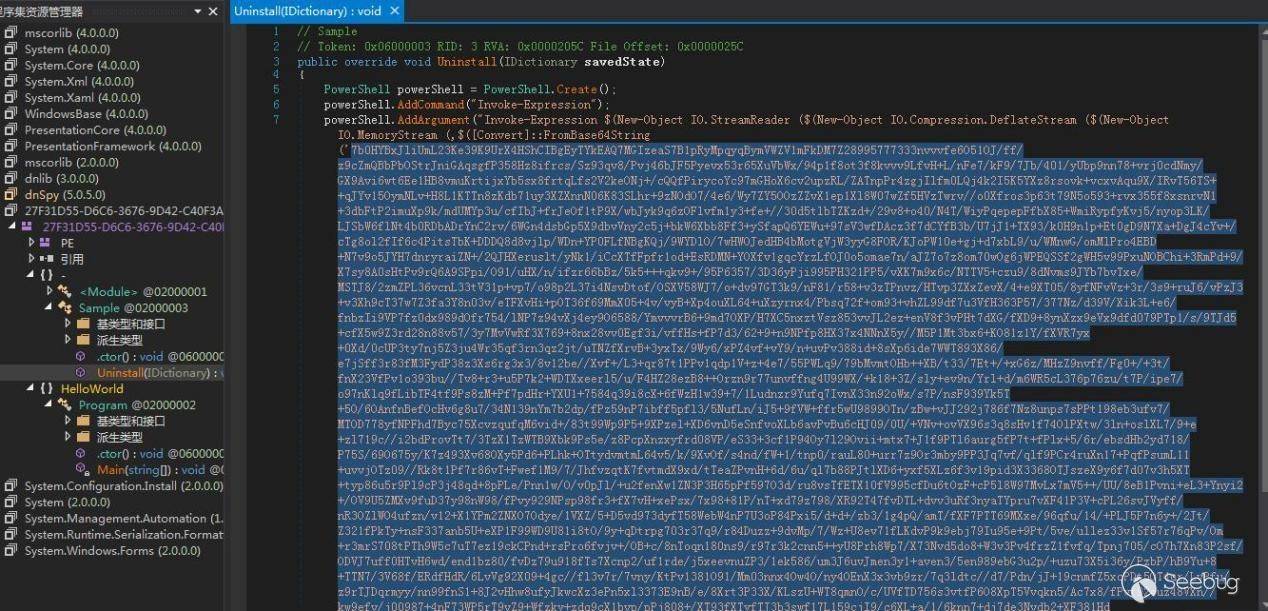Click the Token RID comment on line 2
The height and width of the screenshot is (611, 1268).
point(521,47)
